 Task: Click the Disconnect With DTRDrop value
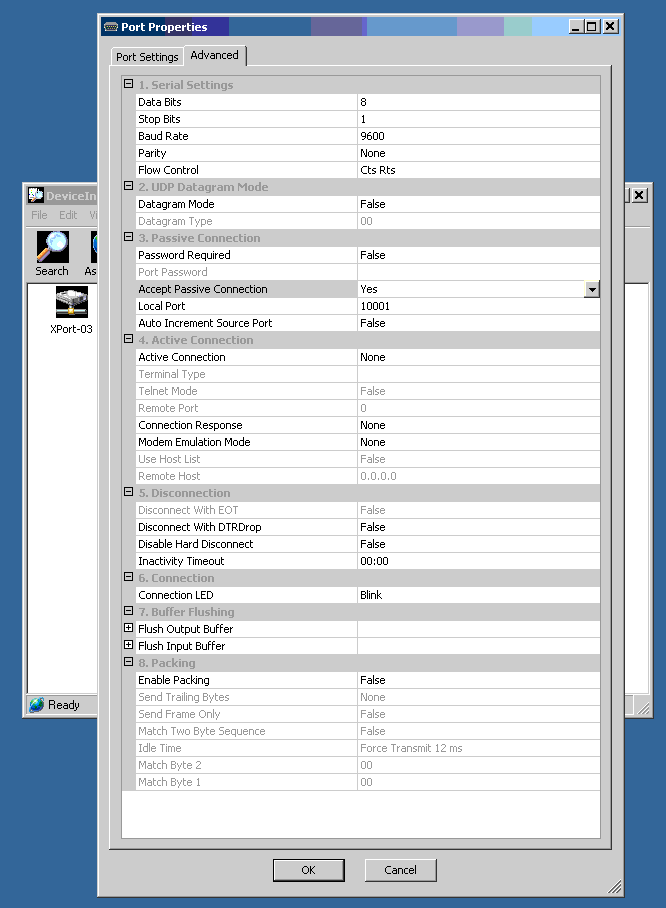(478, 527)
